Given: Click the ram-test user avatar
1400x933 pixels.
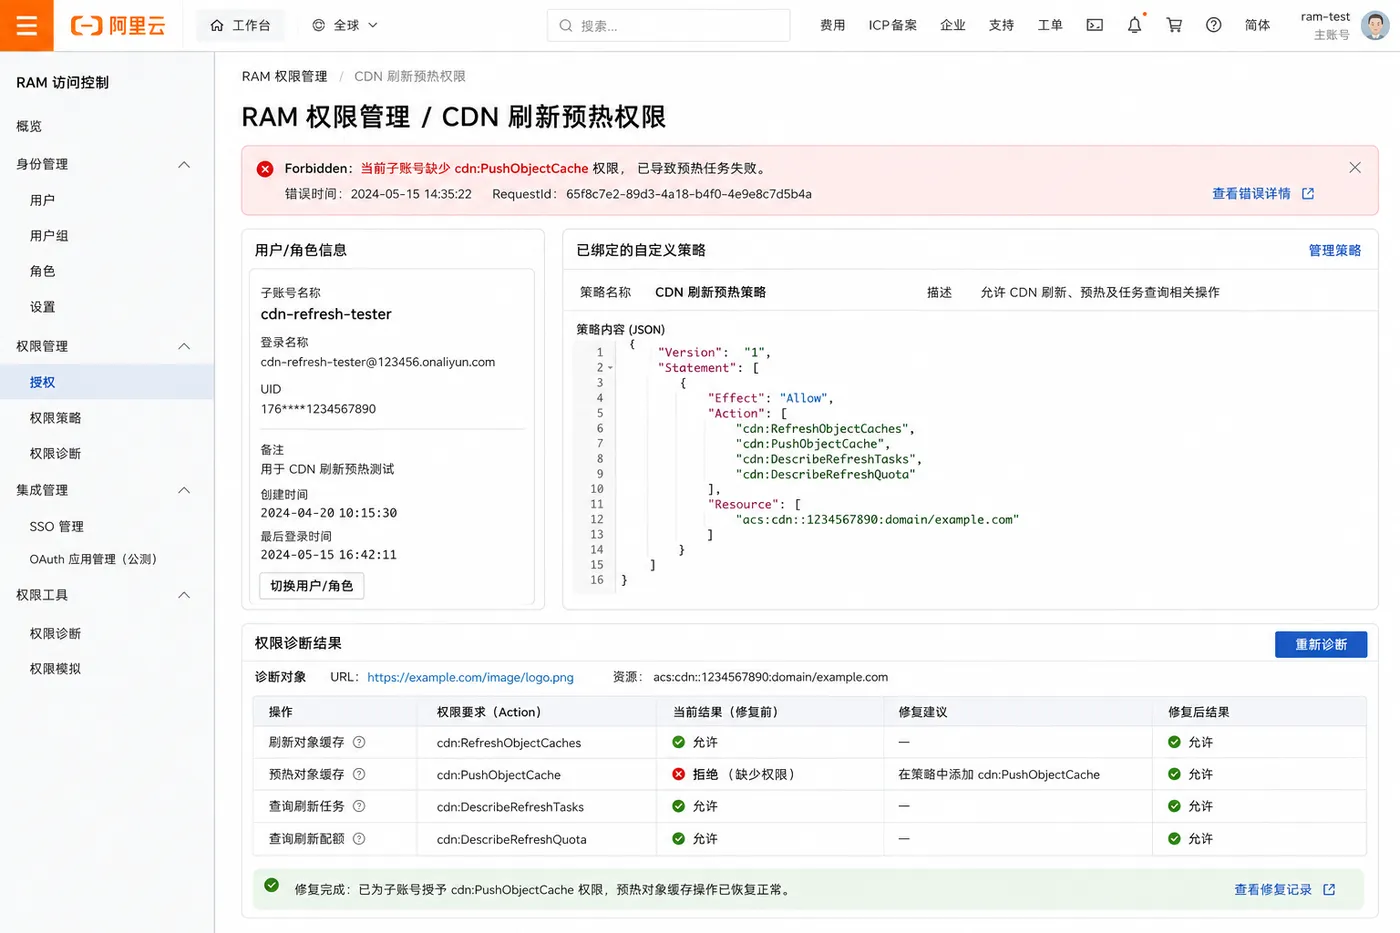Looking at the screenshot, I should [1375, 25].
